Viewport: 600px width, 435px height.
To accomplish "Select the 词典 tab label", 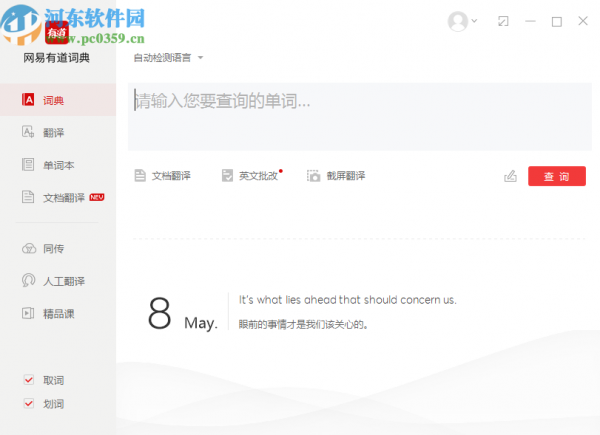I will (x=53, y=100).
